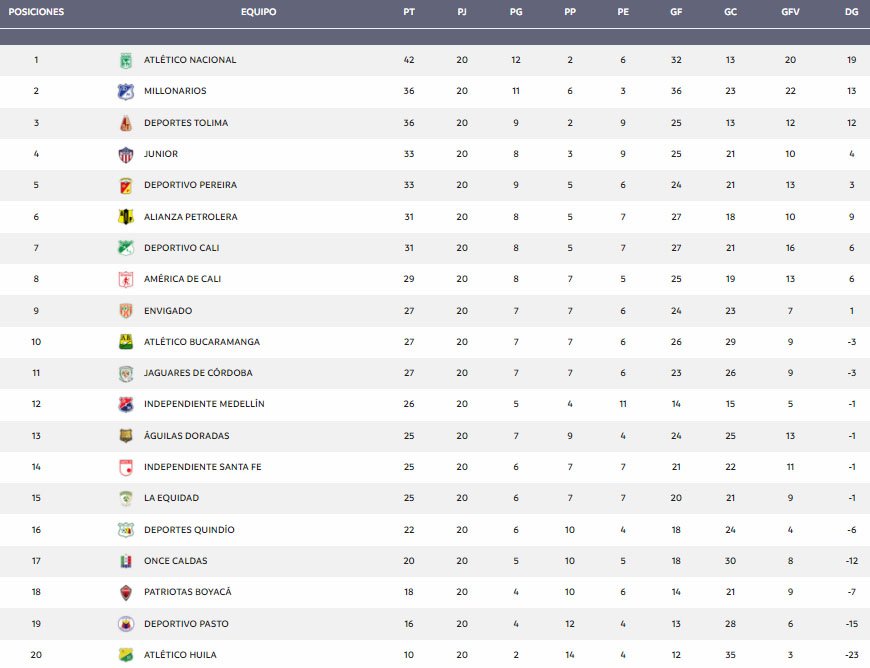
Task: Click the Alianza Petrolera yellow-black crest
Action: [x=126, y=216]
